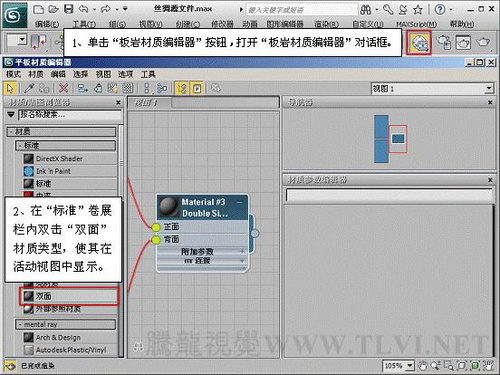Close the Navigator (导航器) panel

(490, 102)
